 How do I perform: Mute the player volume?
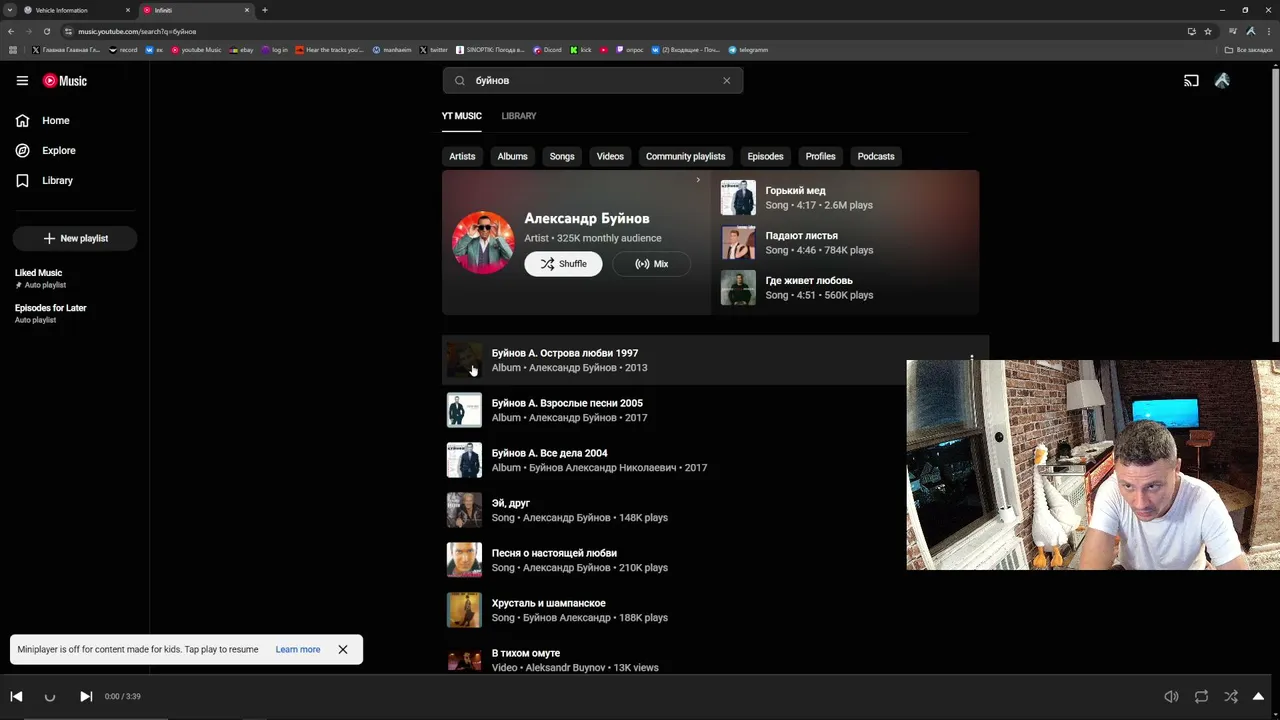[x=1171, y=697]
